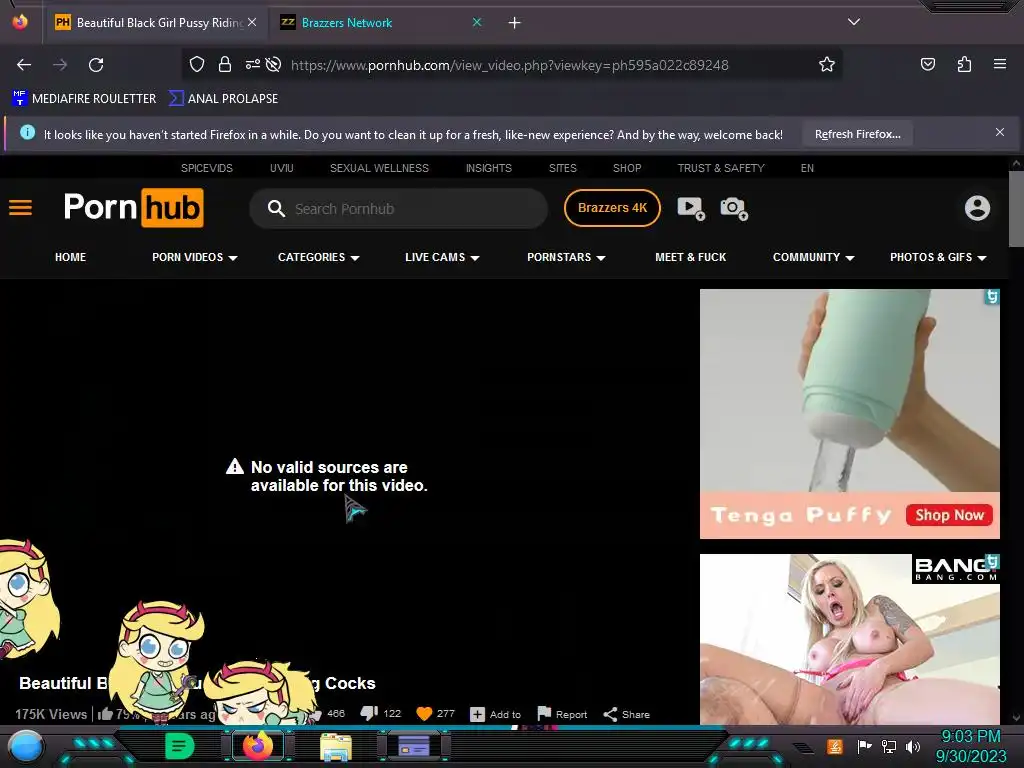Click the autoplay blocked icon in URL bar
The height and width of the screenshot is (768, 1024).
pyautogui.click(x=274, y=64)
